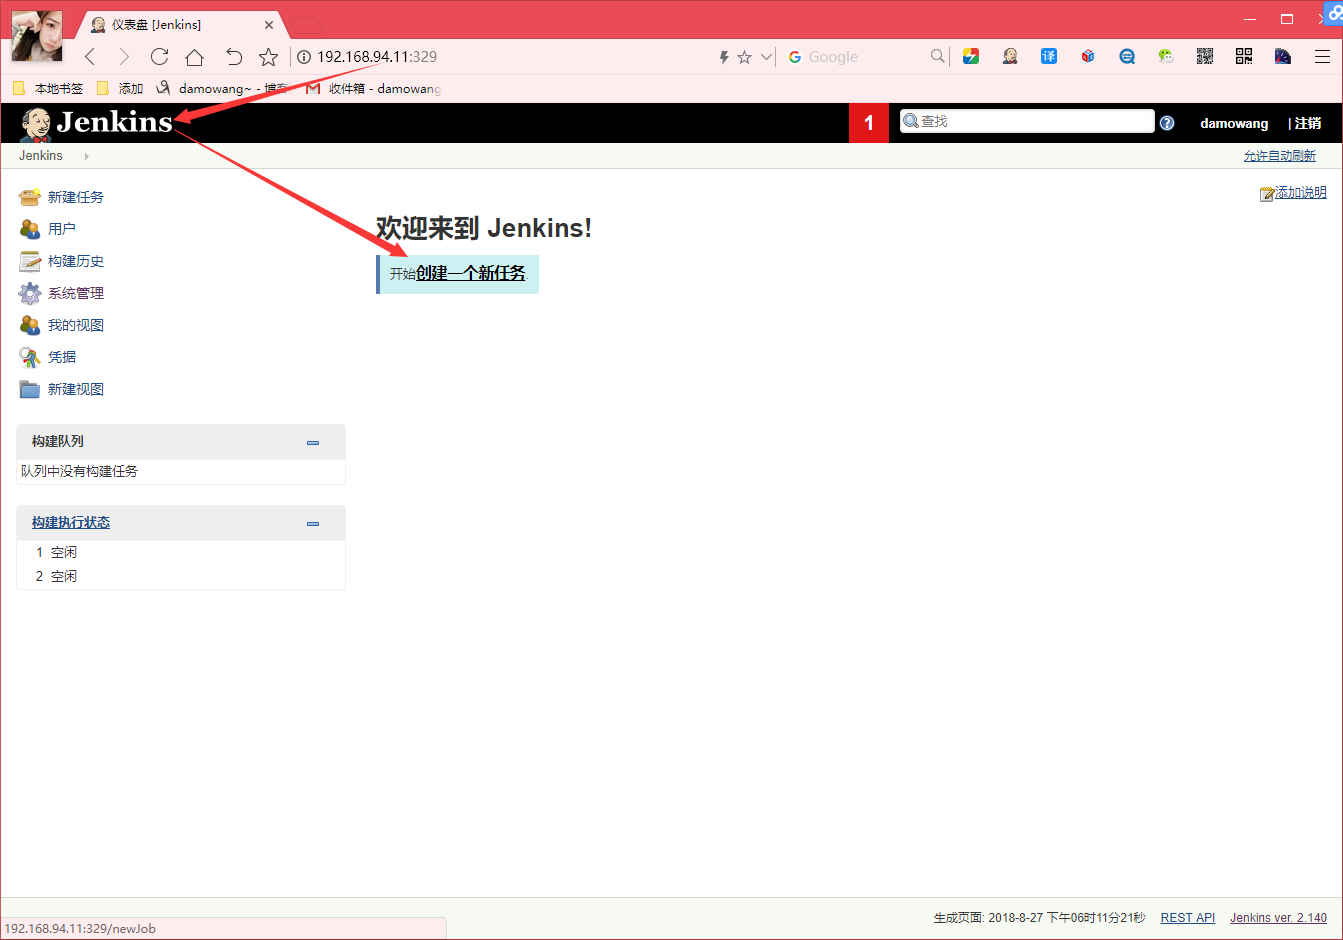The image size is (1343, 940).
Task: Open the 用户 (users) sidebar icon
Action: tap(30, 229)
